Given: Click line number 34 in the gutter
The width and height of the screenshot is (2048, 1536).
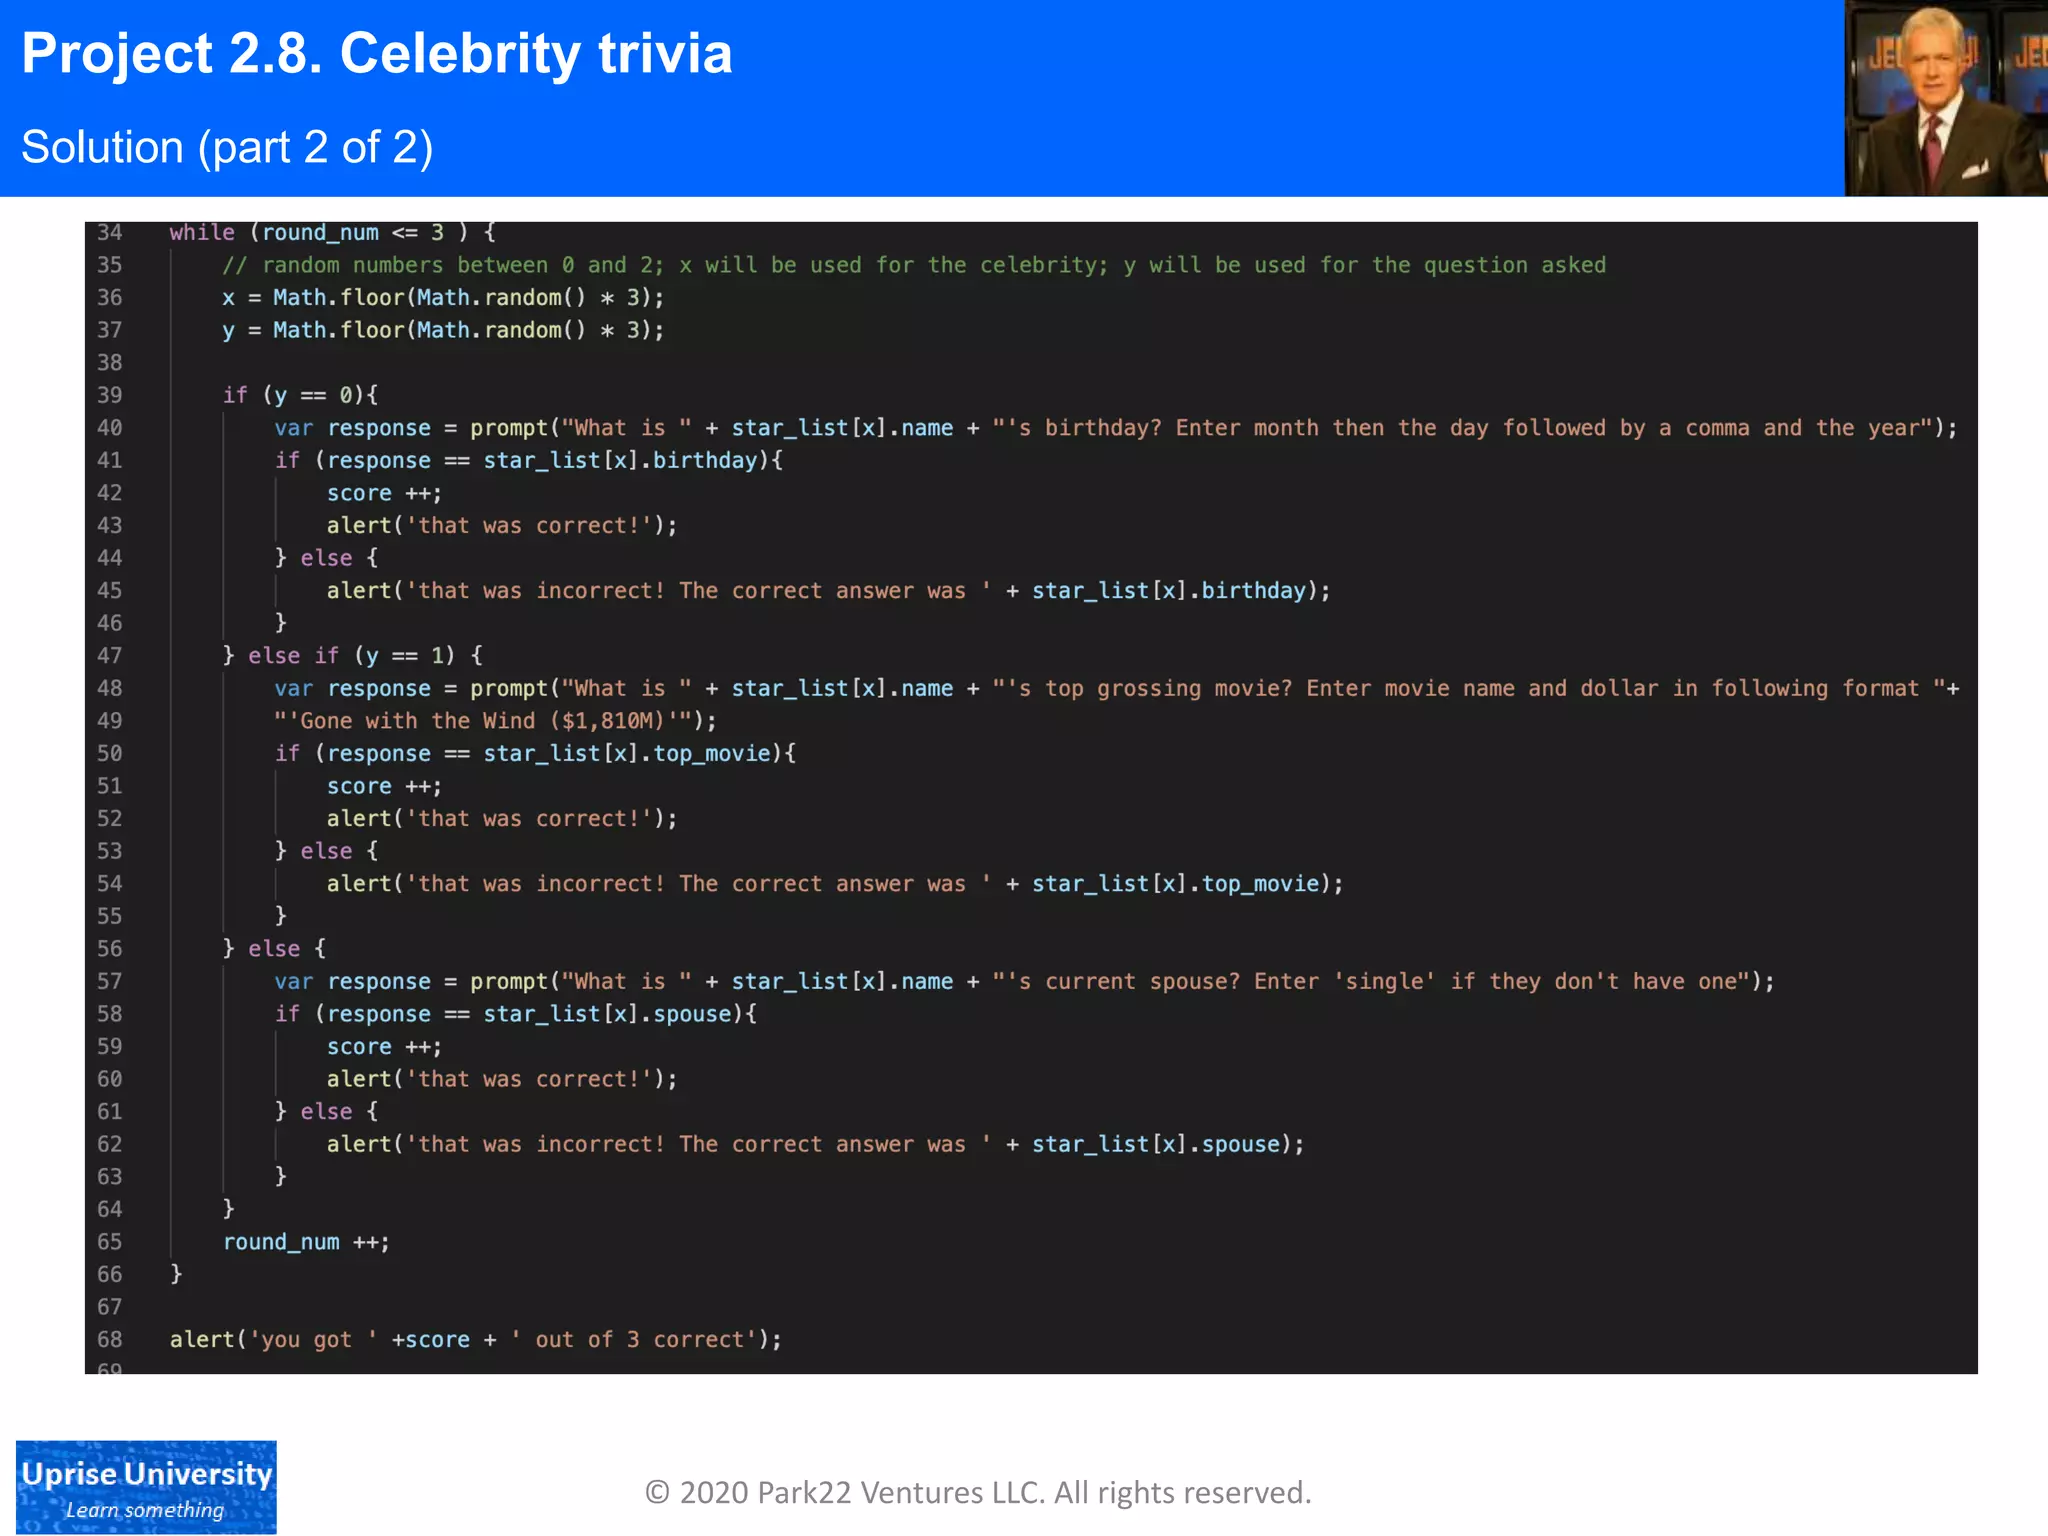Looking at the screenshot, I should [x=109, y=233].
